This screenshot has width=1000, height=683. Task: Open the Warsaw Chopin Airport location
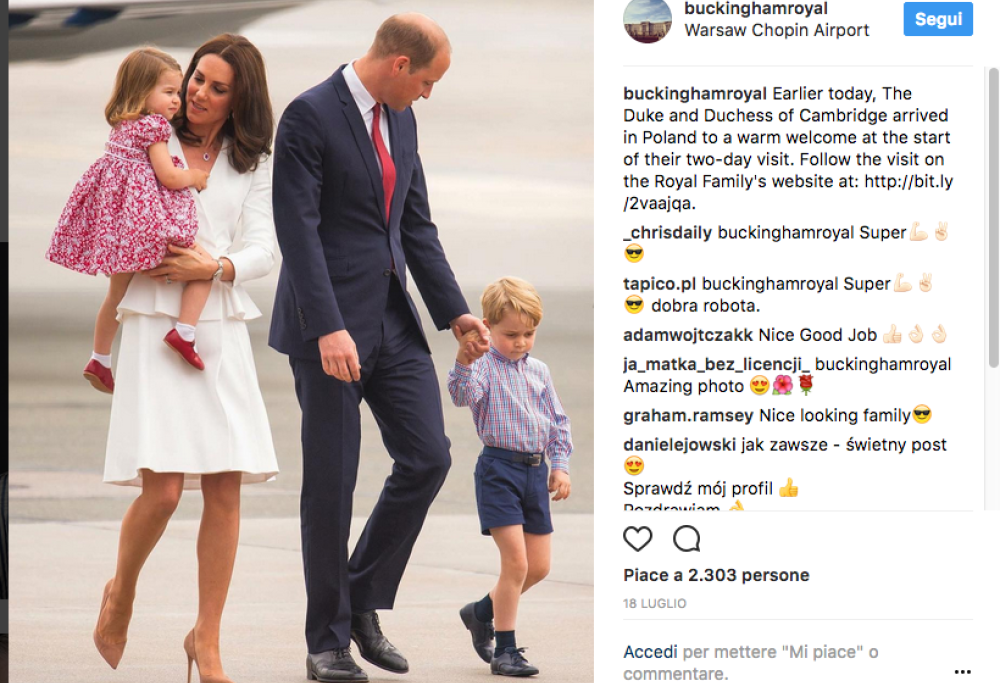pos(777,30)
